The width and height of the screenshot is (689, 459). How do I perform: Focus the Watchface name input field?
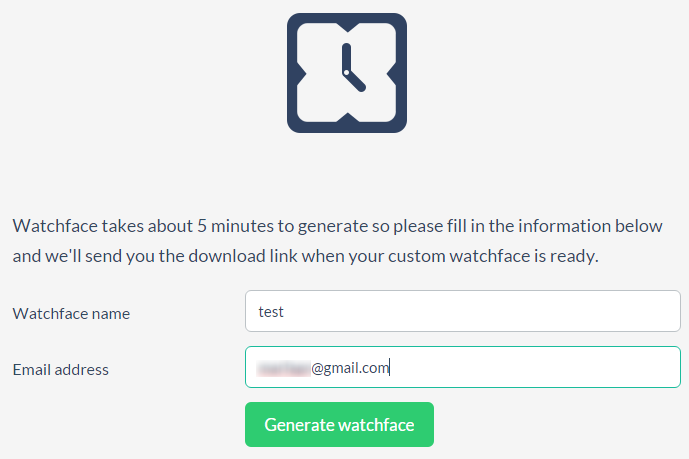[x=462, y=311]
